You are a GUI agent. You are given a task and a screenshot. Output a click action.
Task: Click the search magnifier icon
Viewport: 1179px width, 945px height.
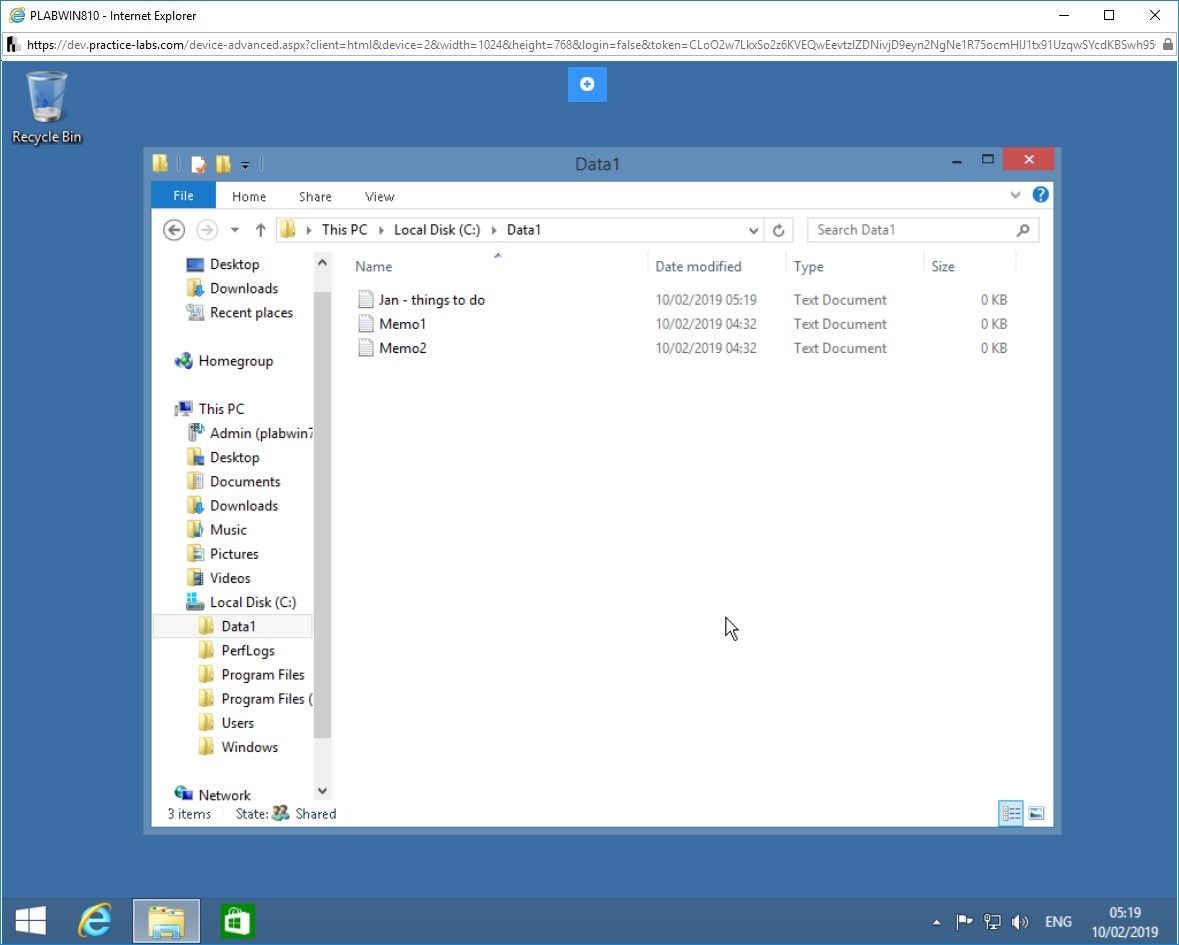[x=1023, y=230]
